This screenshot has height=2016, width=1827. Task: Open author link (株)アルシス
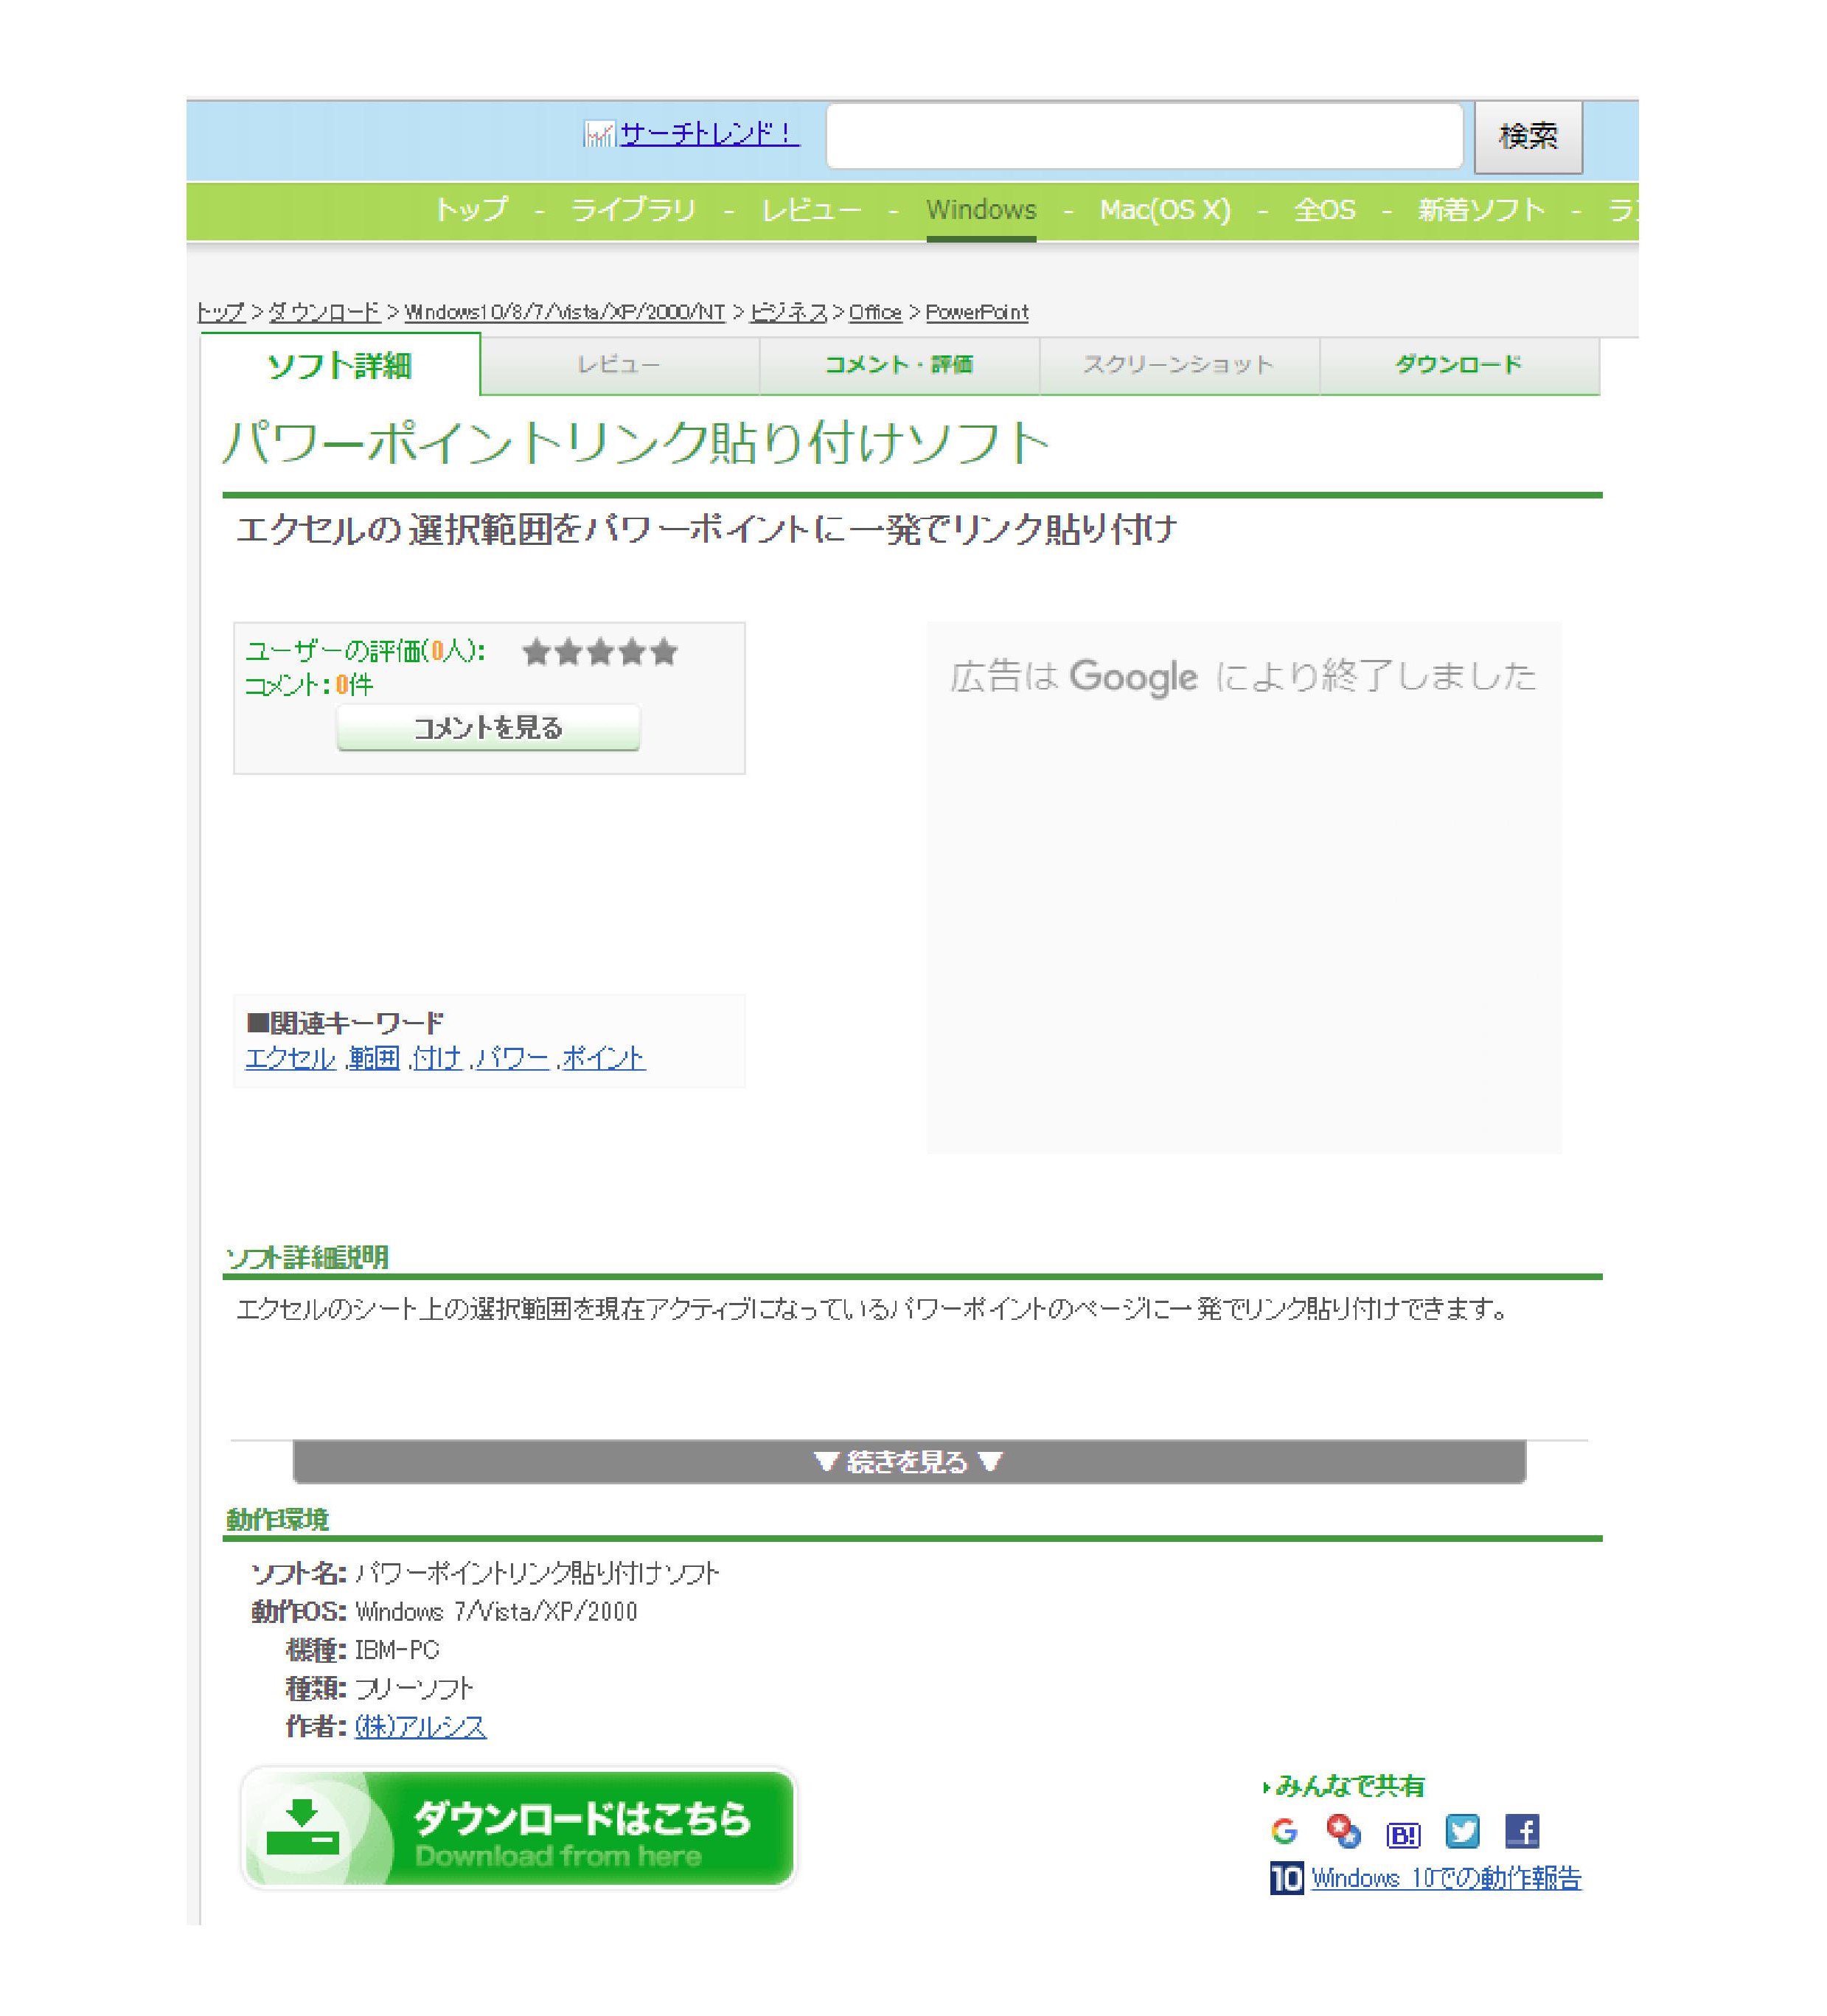(x=420, y=1726)
